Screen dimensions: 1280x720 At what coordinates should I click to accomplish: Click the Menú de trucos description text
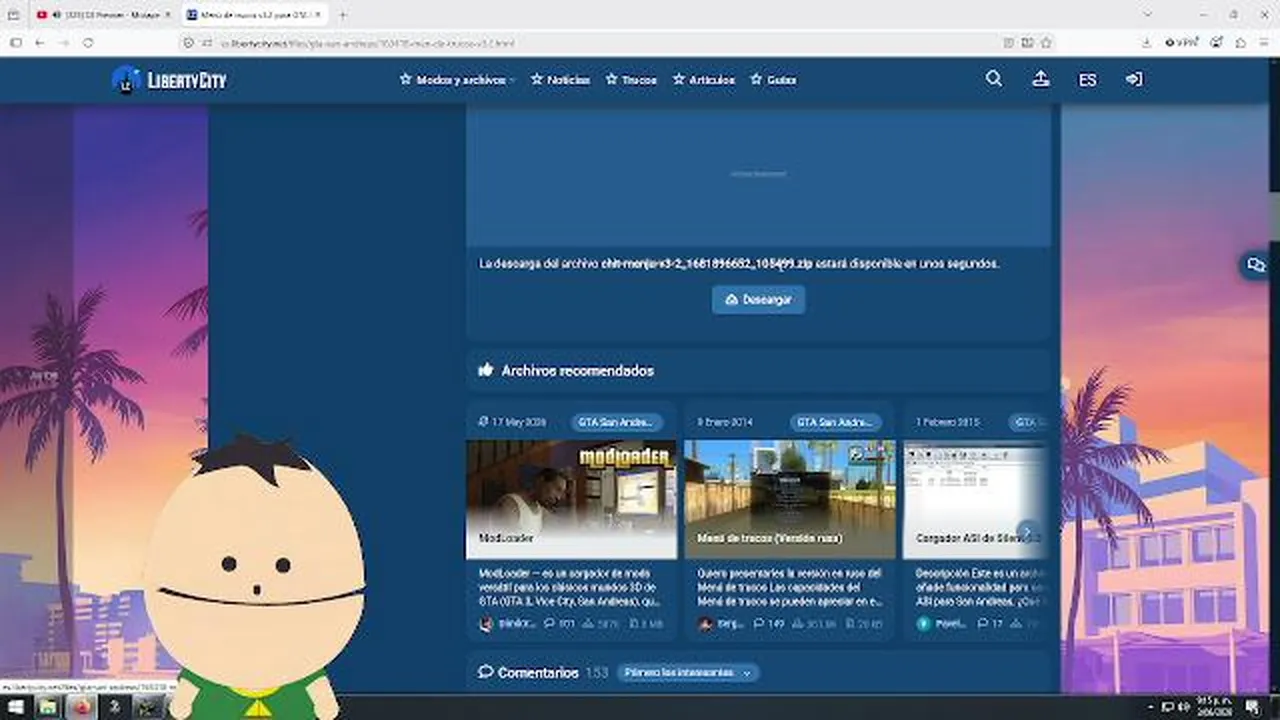[x=790, y=588]
